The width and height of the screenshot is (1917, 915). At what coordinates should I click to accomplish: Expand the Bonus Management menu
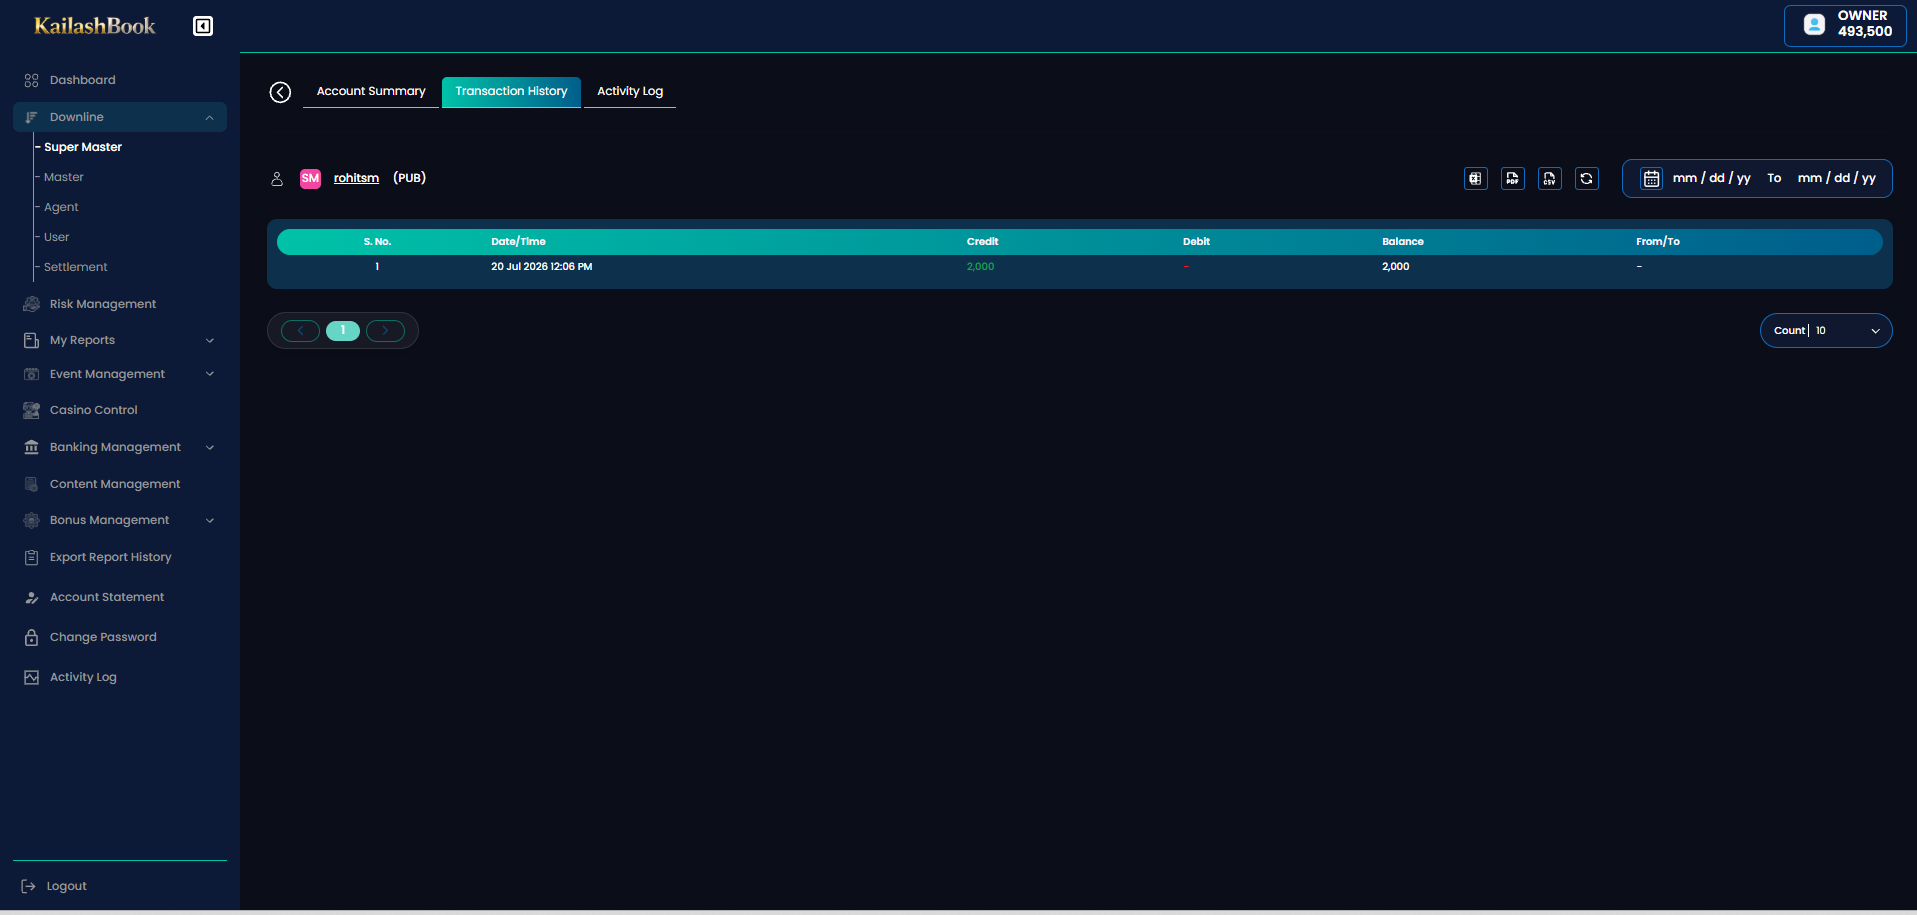point(120,520)
